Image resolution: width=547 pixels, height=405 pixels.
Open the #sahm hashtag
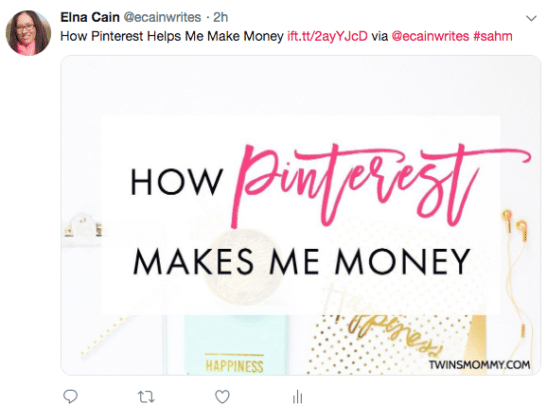tap(493, 36)
